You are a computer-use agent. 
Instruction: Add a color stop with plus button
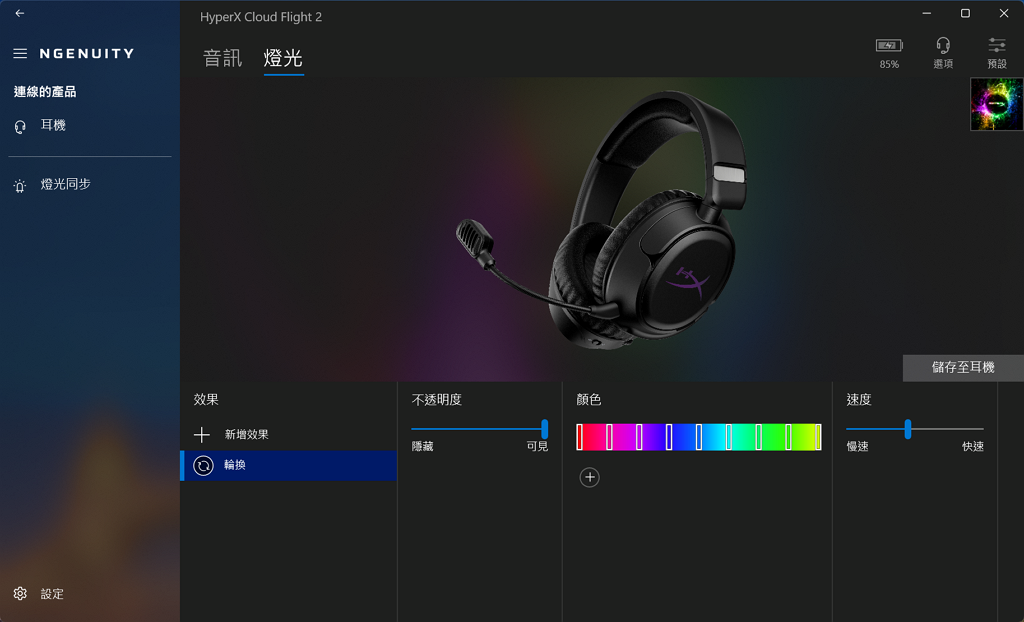point(589,477)
